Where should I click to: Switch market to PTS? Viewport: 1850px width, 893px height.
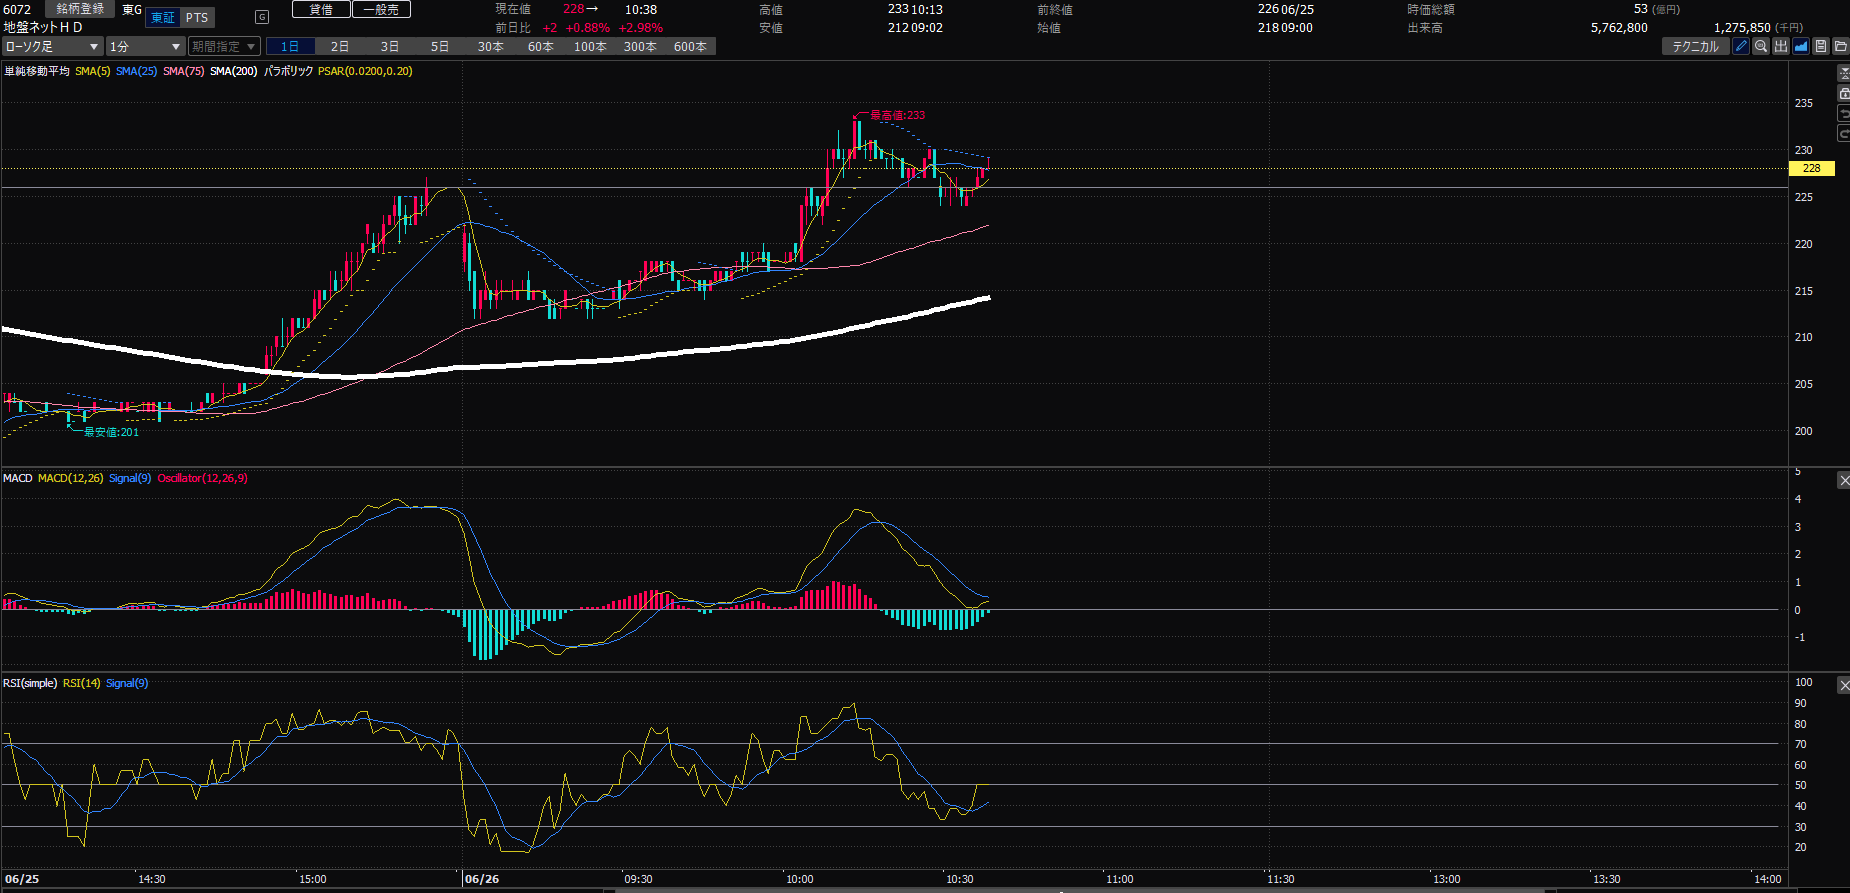pyautogui.click(x=197, y=18)
